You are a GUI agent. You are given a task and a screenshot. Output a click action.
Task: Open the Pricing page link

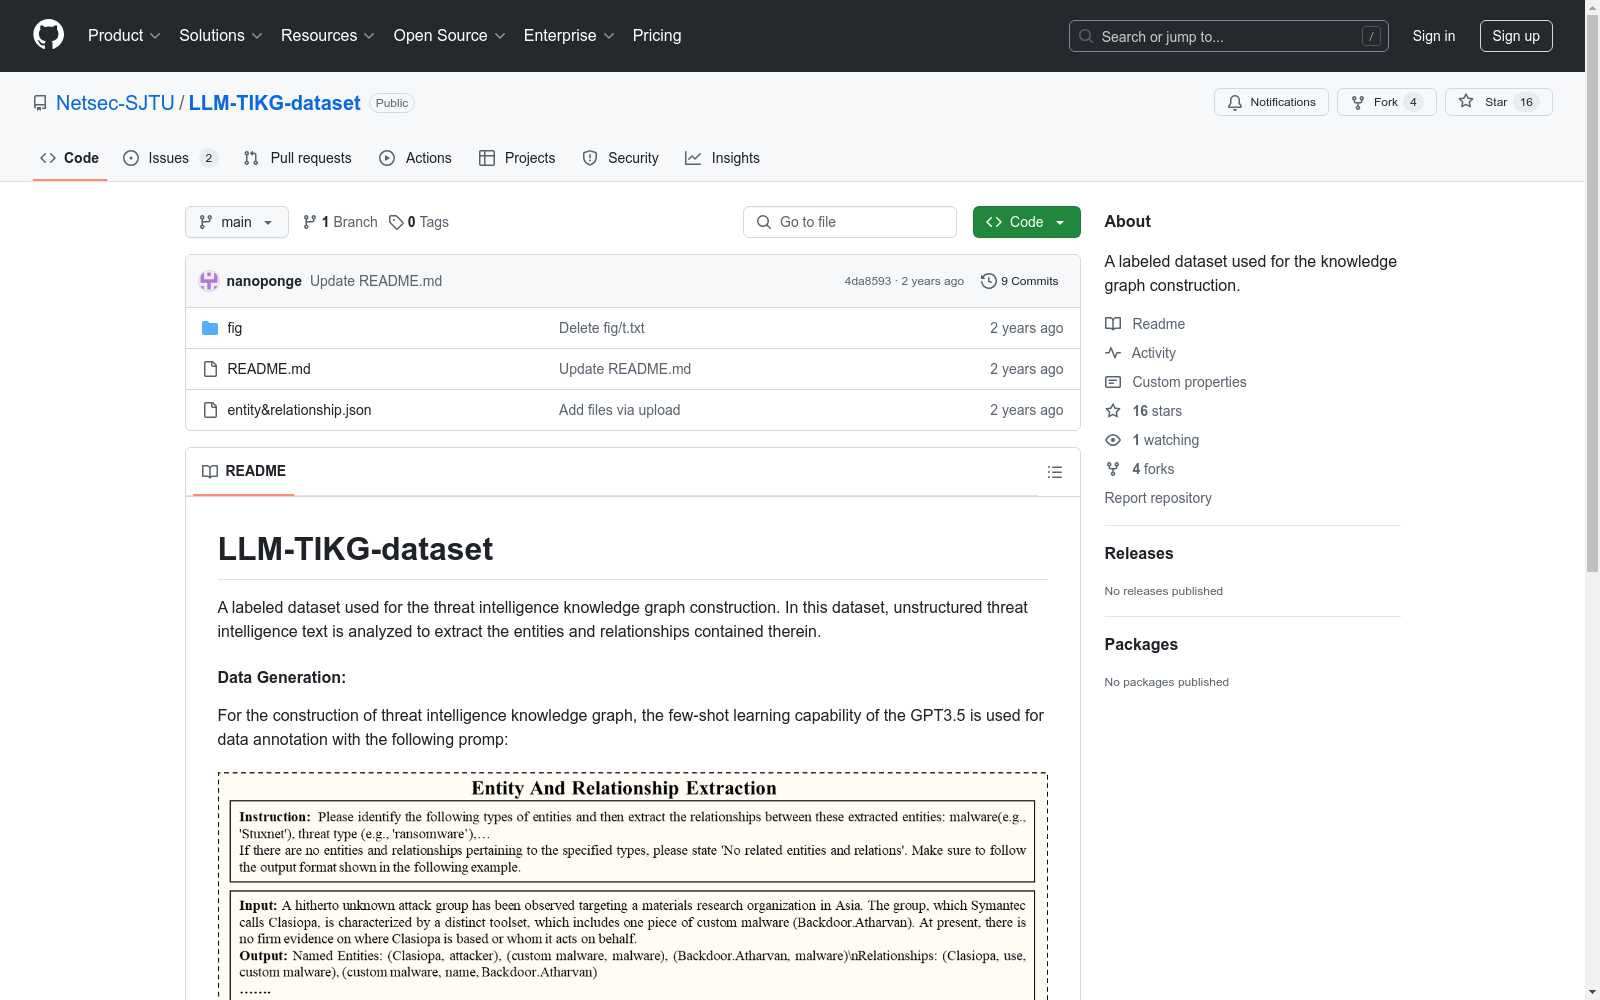pyautogui.click(x=657, y=36)
